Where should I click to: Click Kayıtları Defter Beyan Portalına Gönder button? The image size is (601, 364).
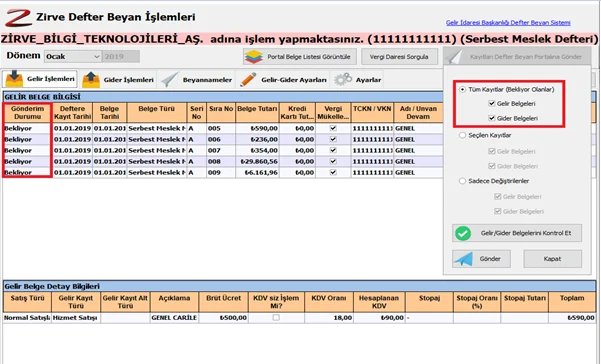click(x=517, y=57)
